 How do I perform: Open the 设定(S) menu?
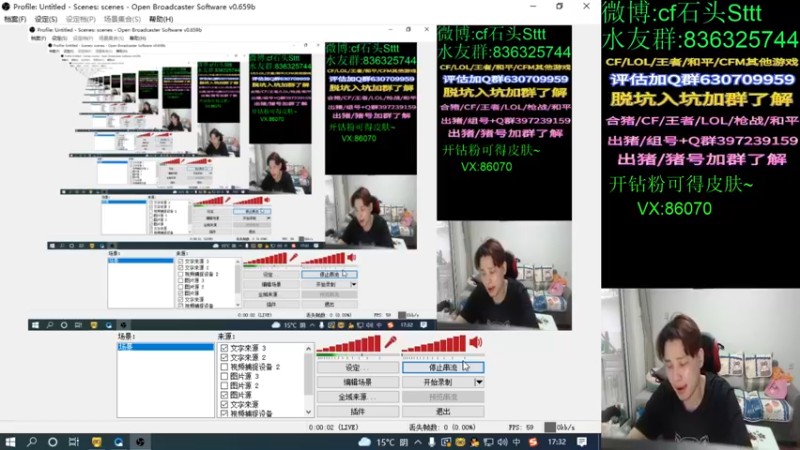46,19
